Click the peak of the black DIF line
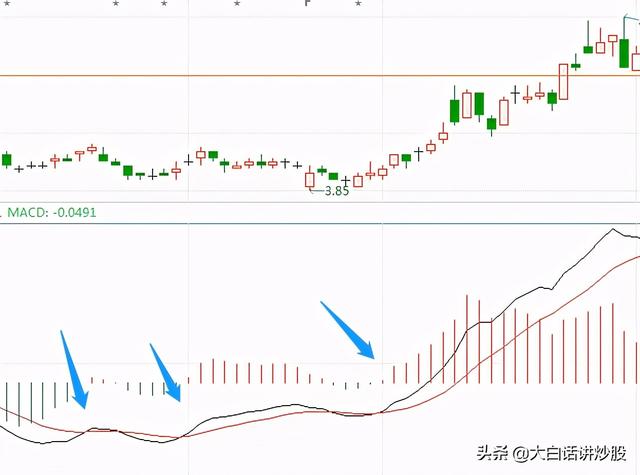Image resolution: width=640 pixels, height=475 pixels. coord(613,230)
